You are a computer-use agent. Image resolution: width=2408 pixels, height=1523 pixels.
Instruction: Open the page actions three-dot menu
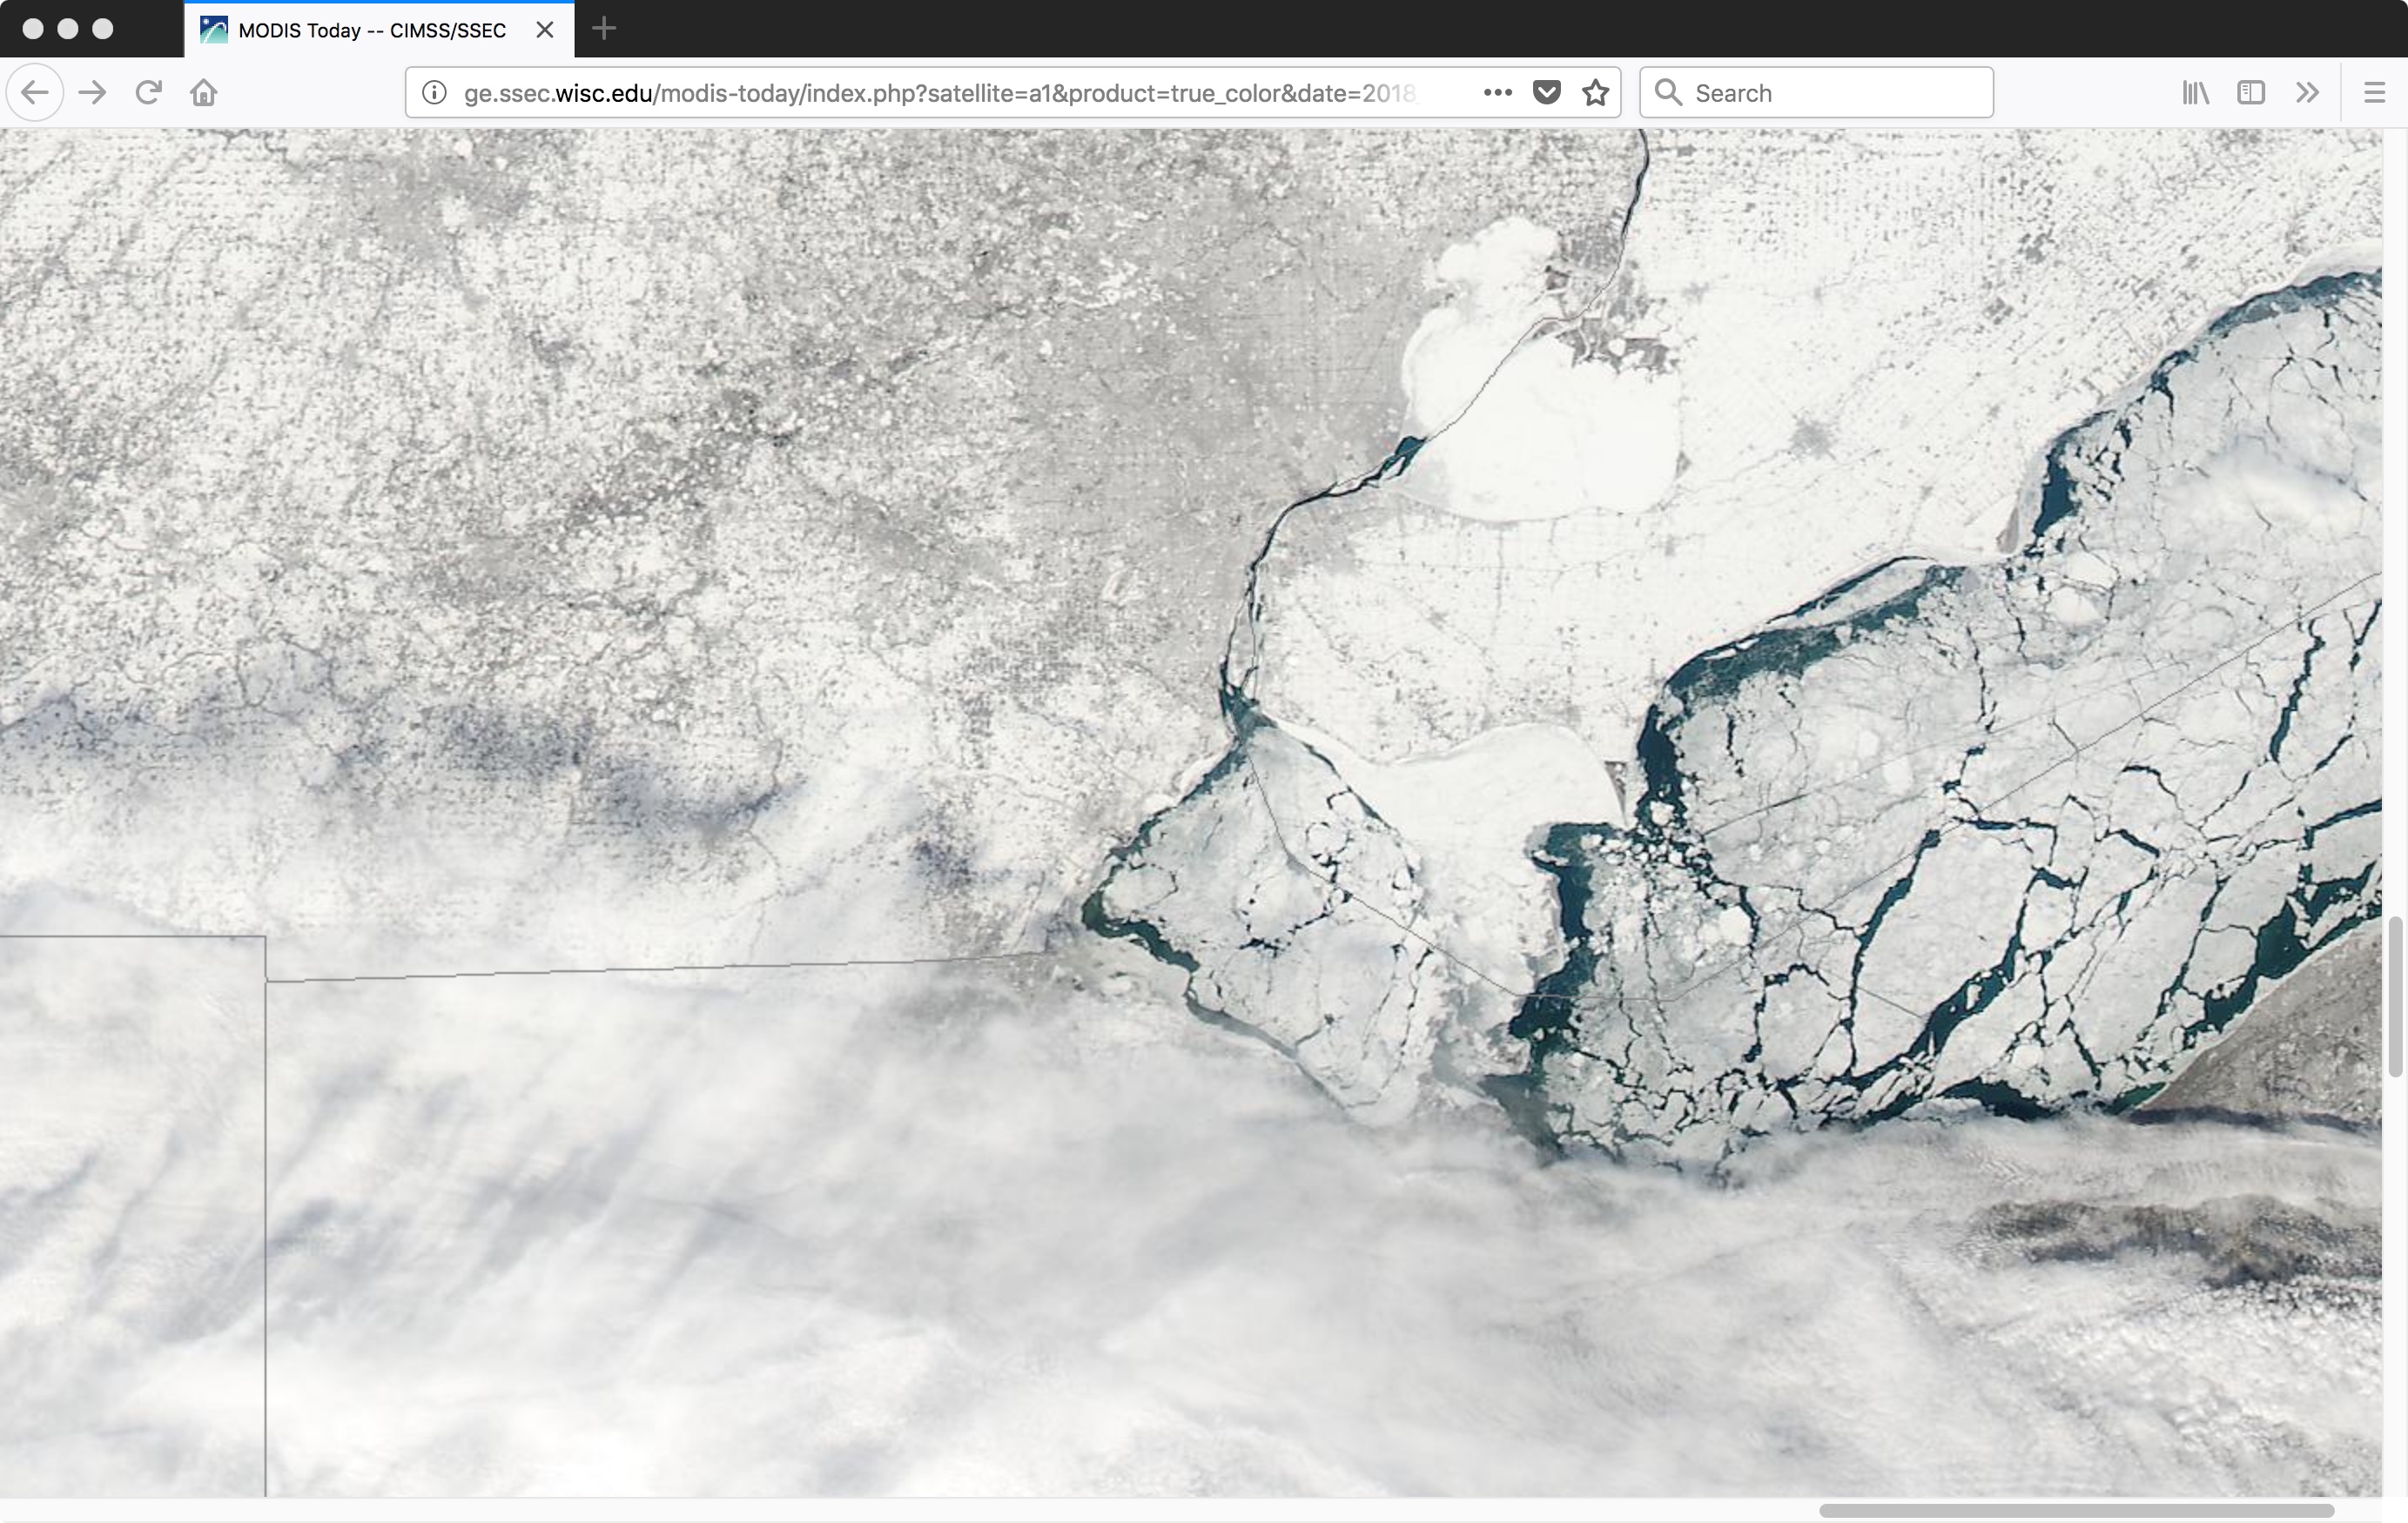(x=1497, y=93)
